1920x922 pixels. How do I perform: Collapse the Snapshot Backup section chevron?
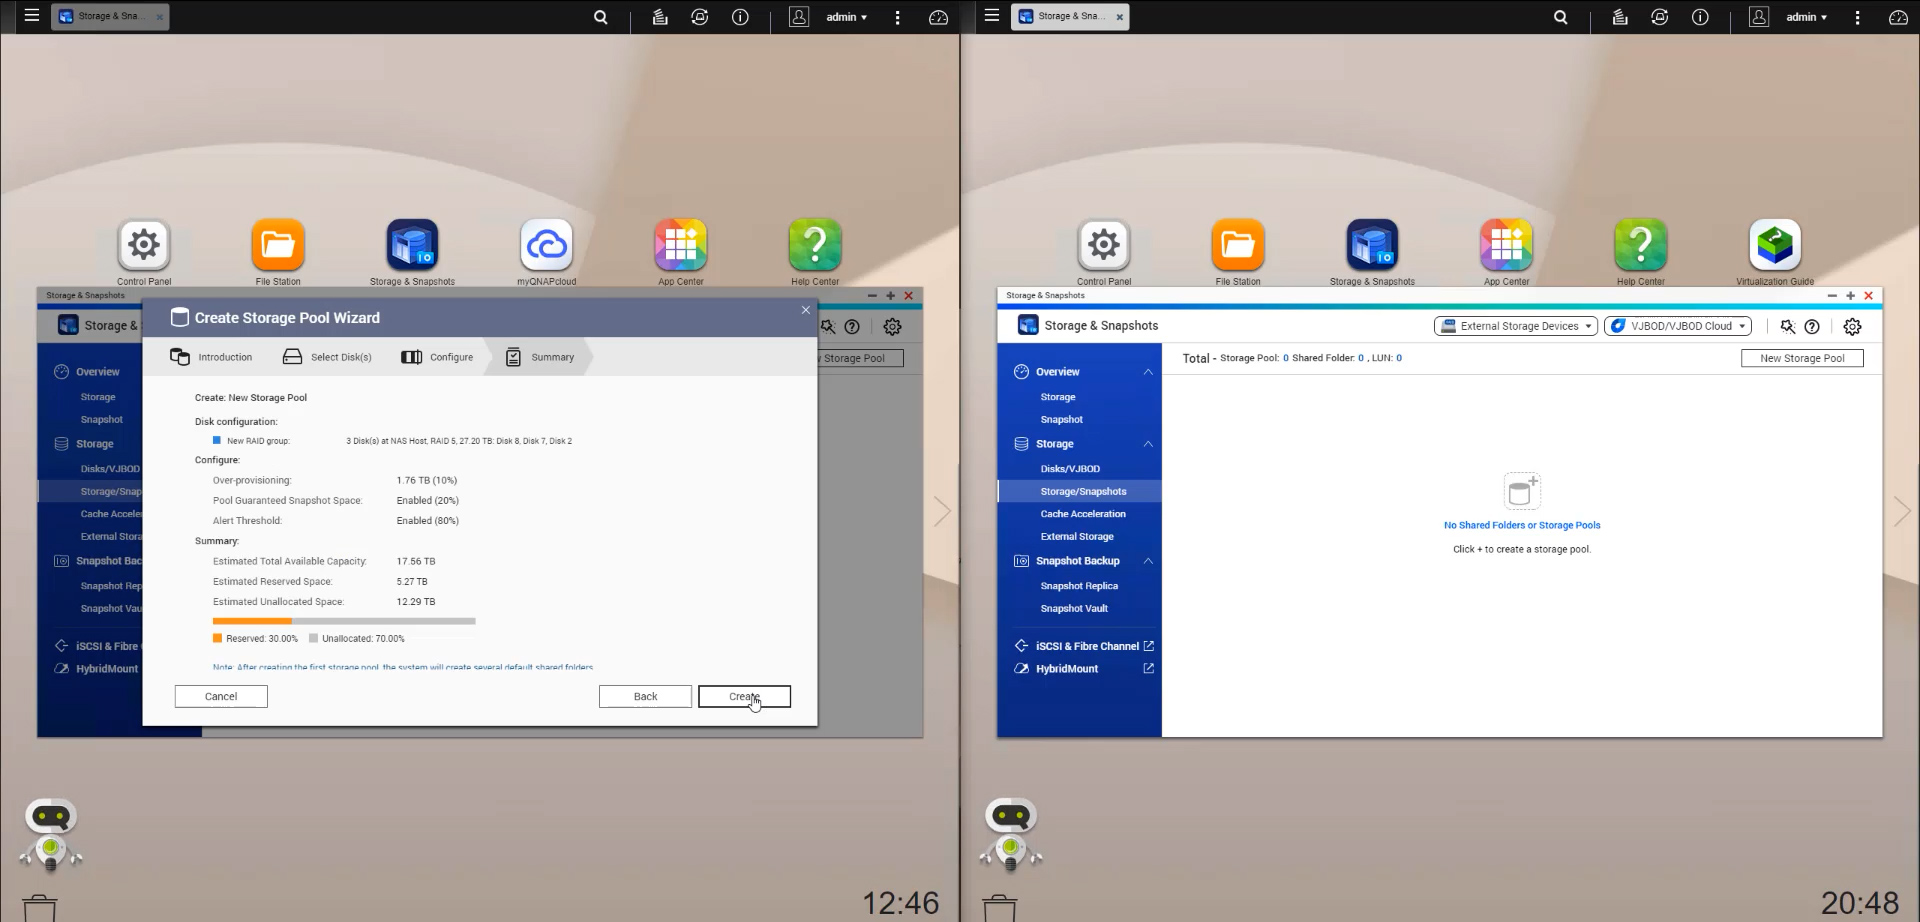1148,561
